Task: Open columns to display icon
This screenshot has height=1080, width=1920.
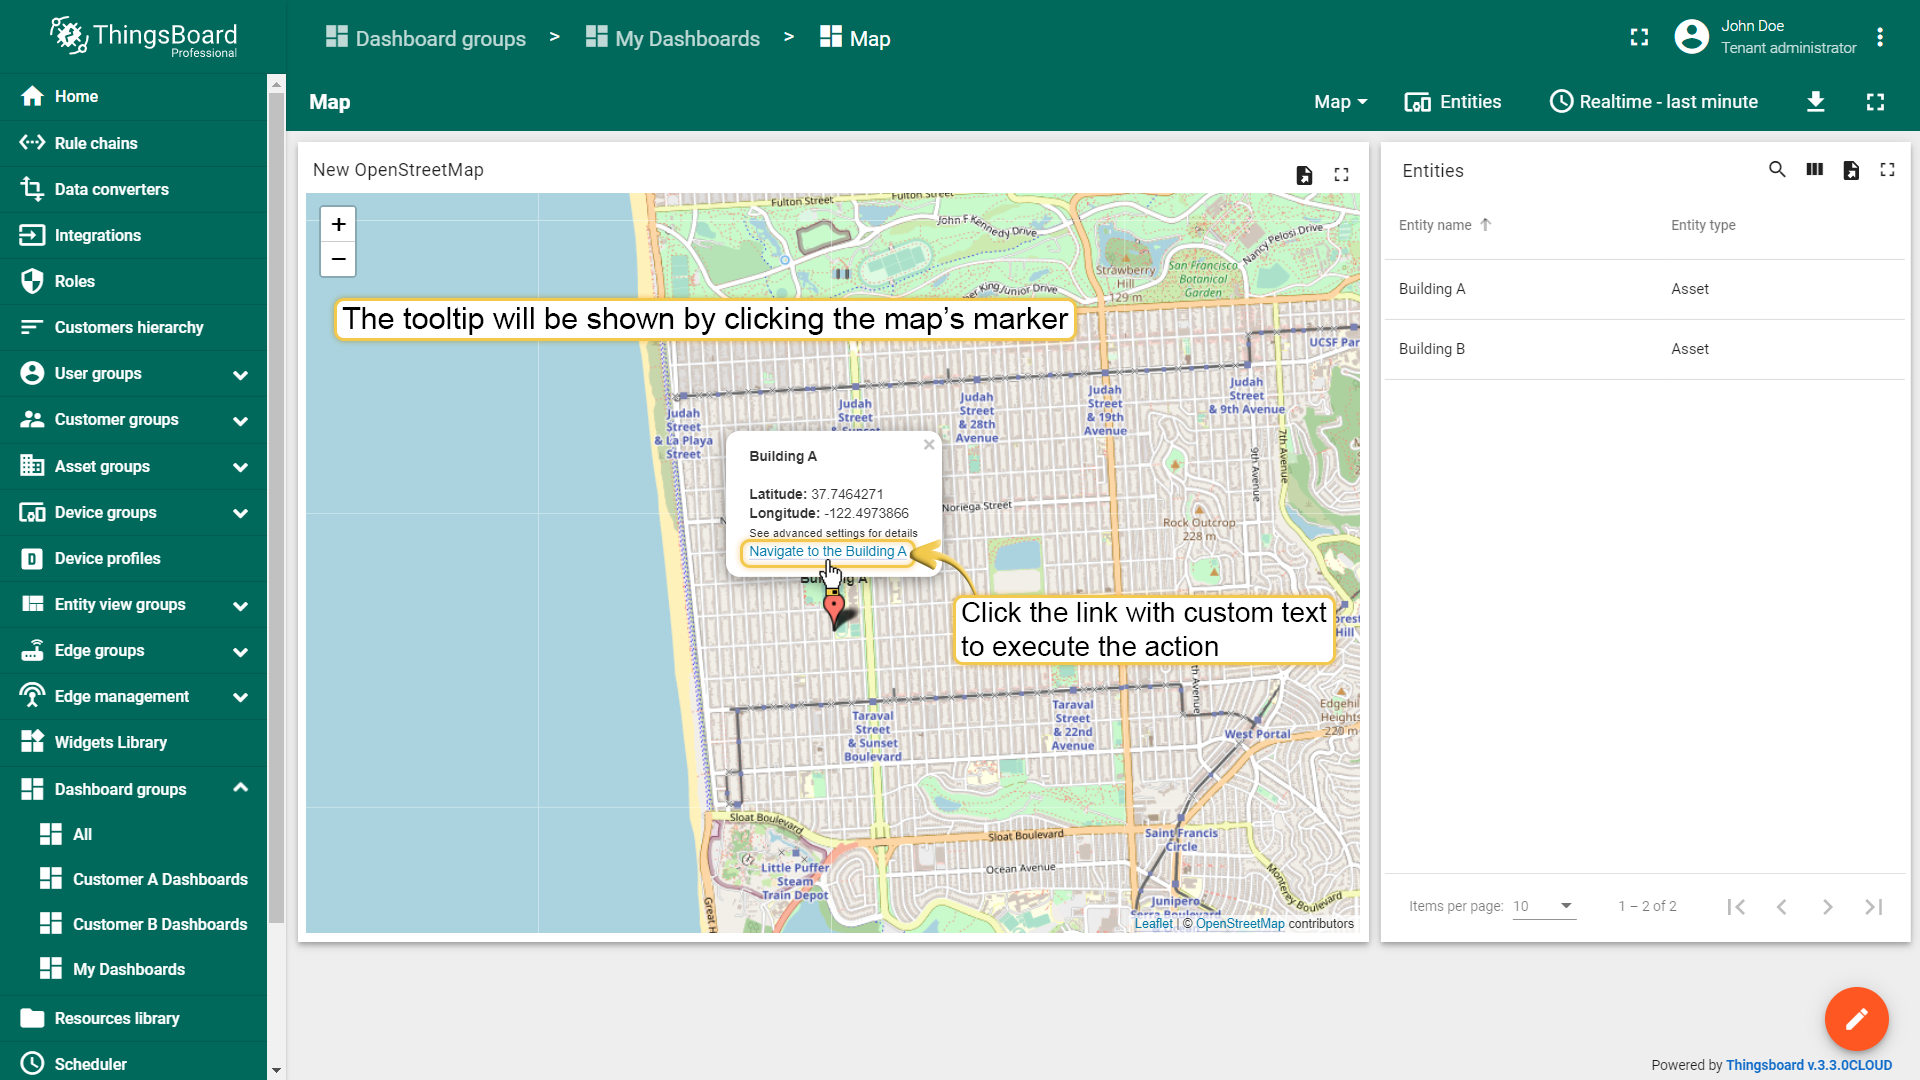Action: [1815, 170]
